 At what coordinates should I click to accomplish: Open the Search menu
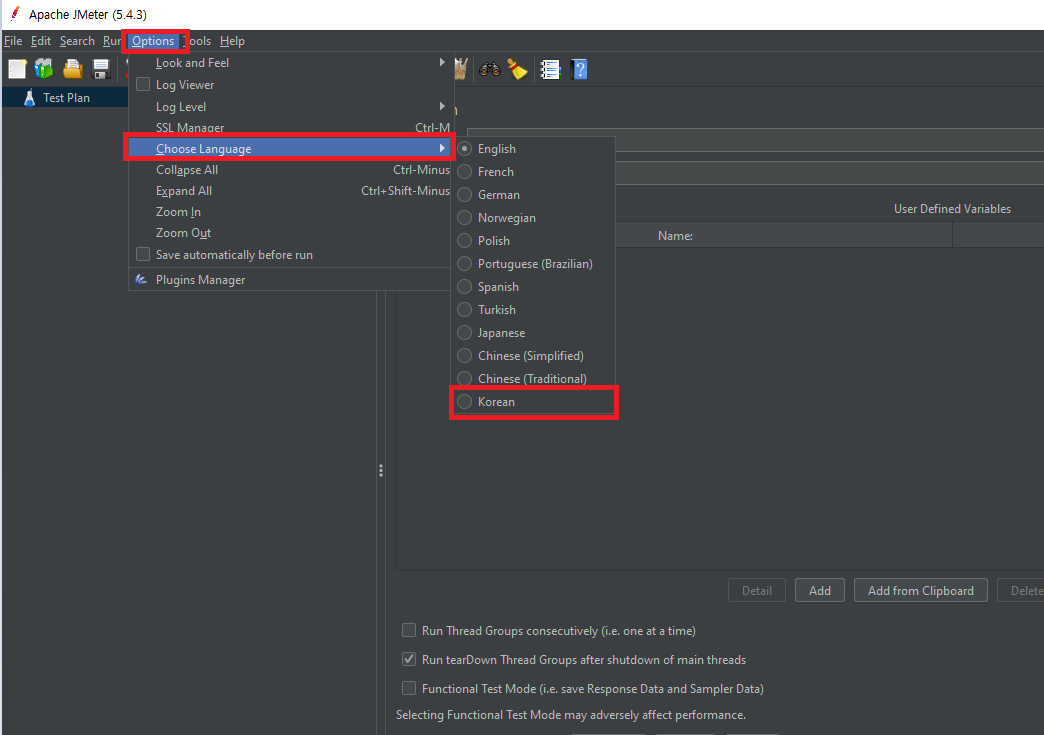pyautogui.click(x=77, y=41)
